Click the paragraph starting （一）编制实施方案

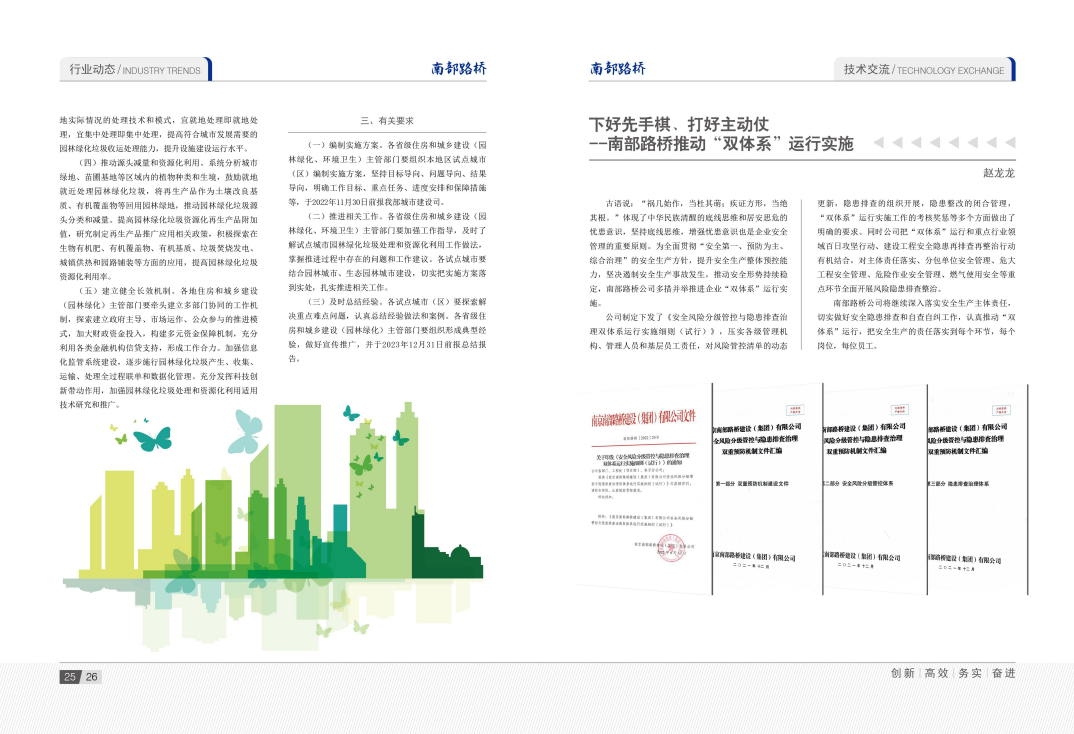pos(387,173)
